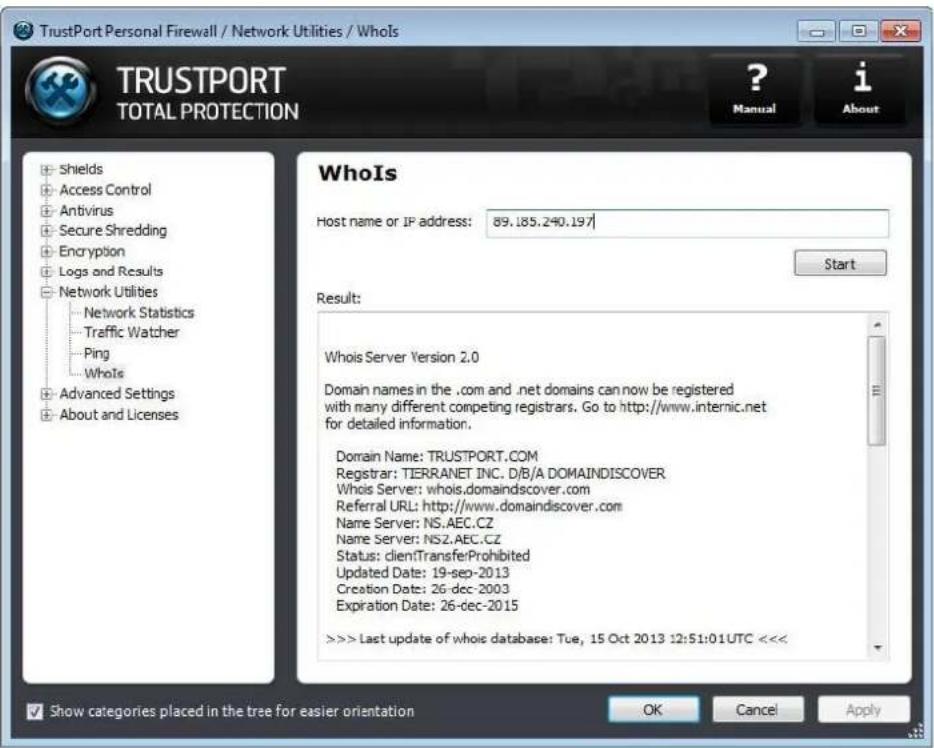934x748 pixels.
Task: Expand the About and Licenses node
Action: point(46,414)
